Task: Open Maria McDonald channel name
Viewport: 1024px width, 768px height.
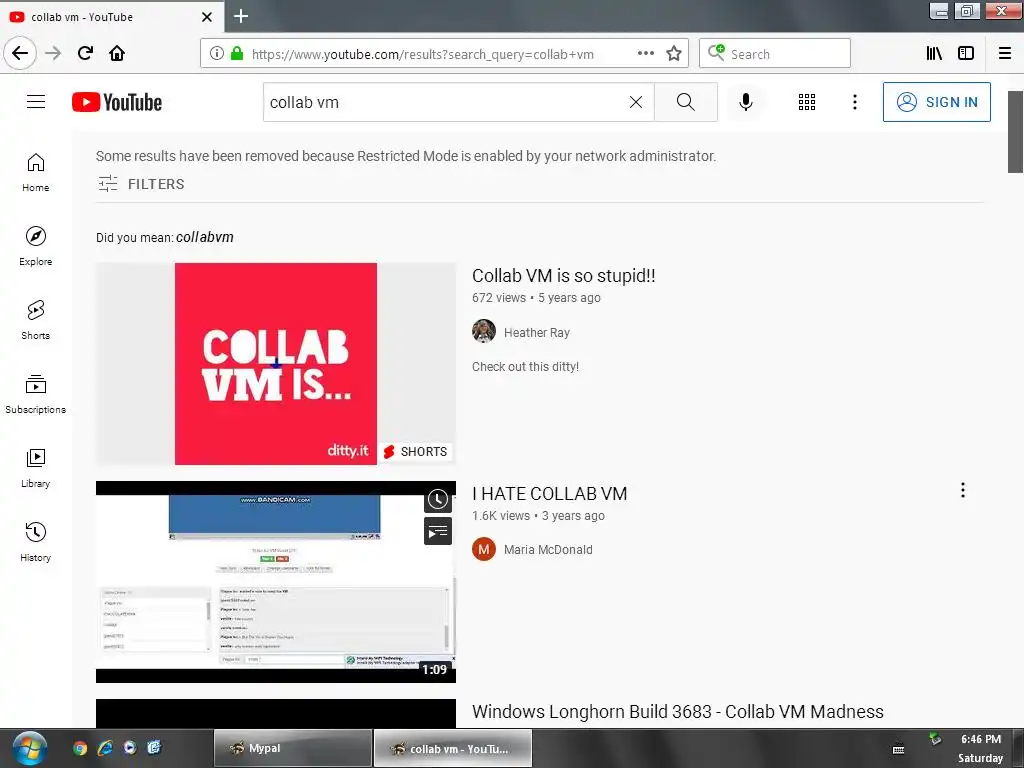Action: coord(548,550)
